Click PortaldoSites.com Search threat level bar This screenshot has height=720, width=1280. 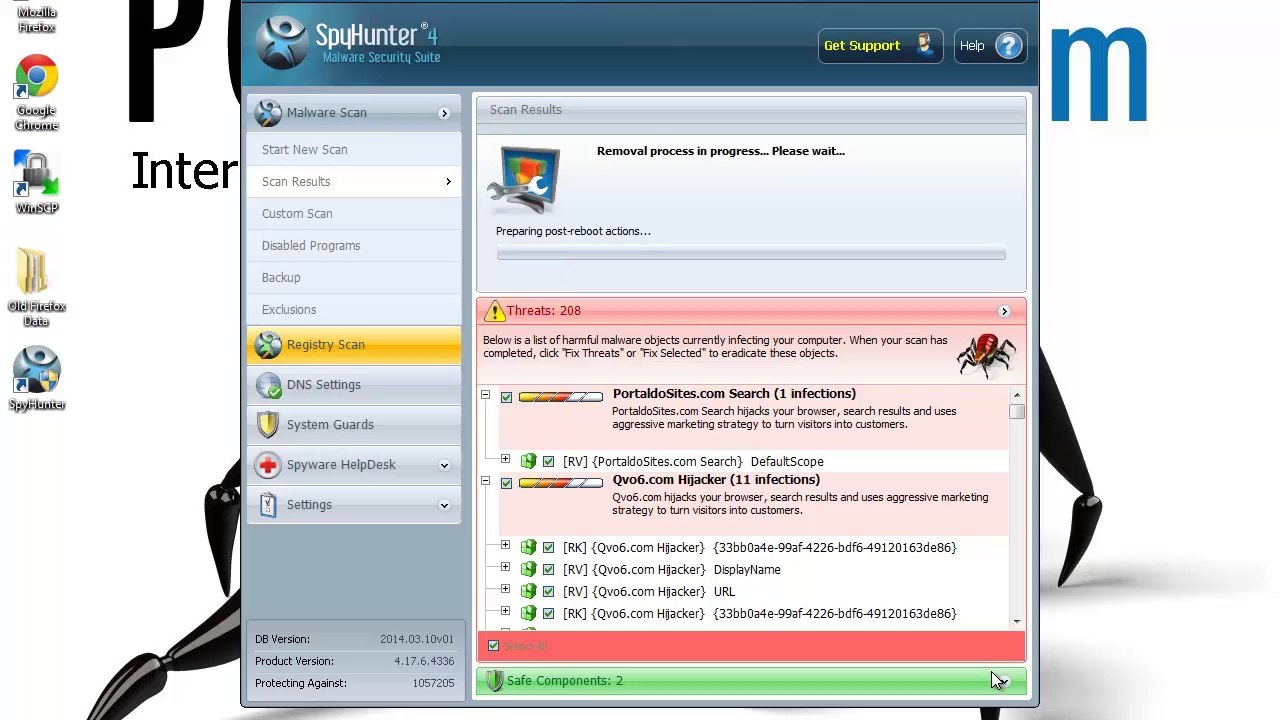[560, 398]
